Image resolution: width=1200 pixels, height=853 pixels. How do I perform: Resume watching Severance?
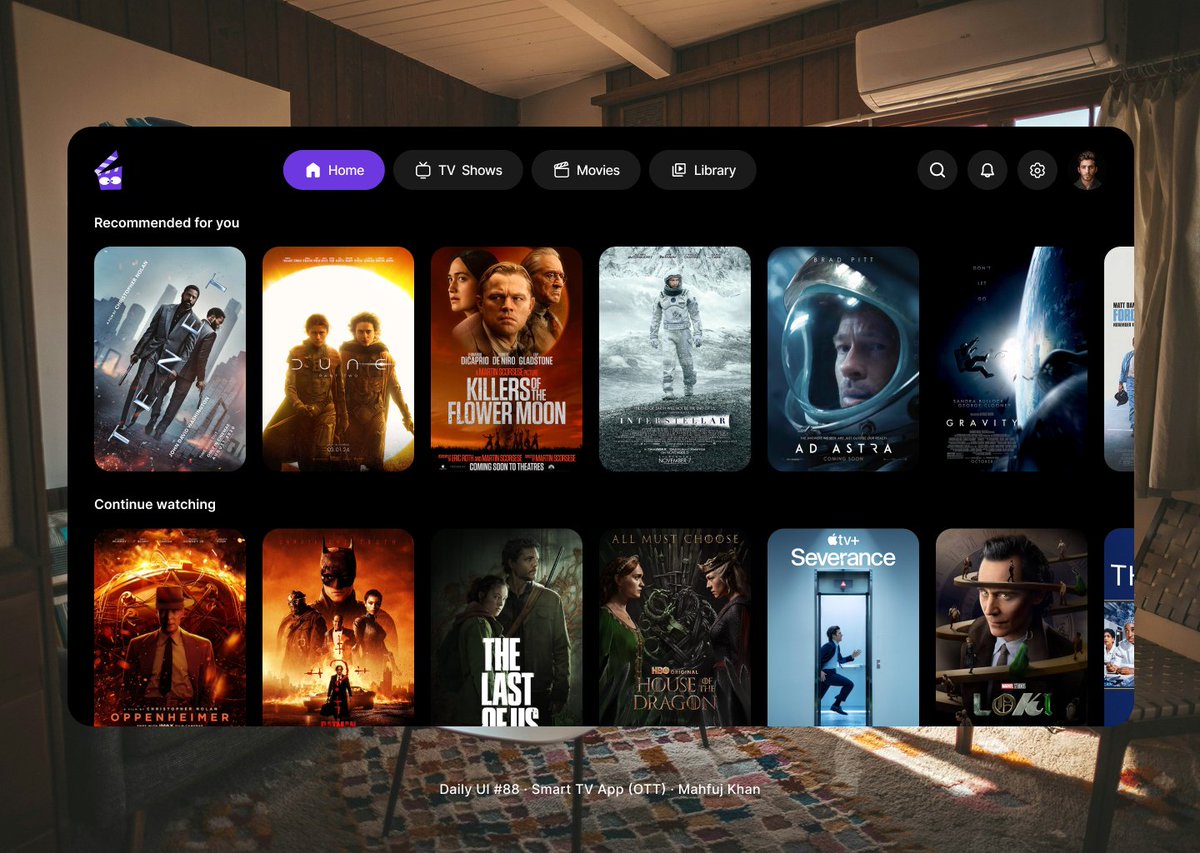pos(843,627)
